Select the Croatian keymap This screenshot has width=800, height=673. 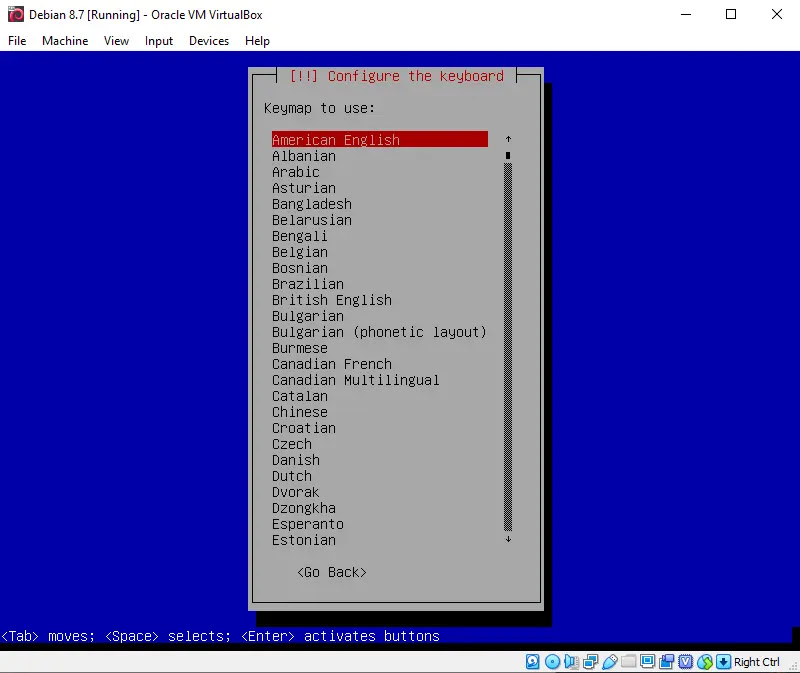point(380,428)
